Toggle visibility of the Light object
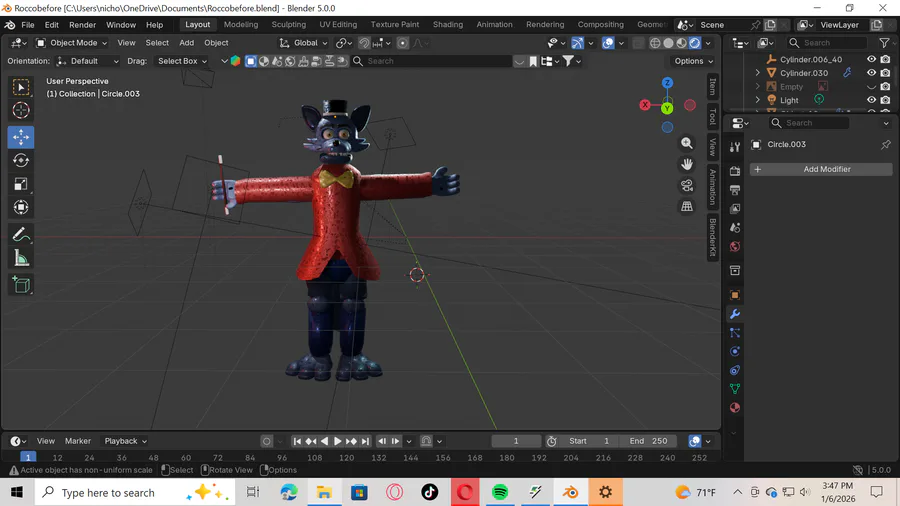Image resolution: width=900 pixels, height=506 pixels. (x=871, y=100)
